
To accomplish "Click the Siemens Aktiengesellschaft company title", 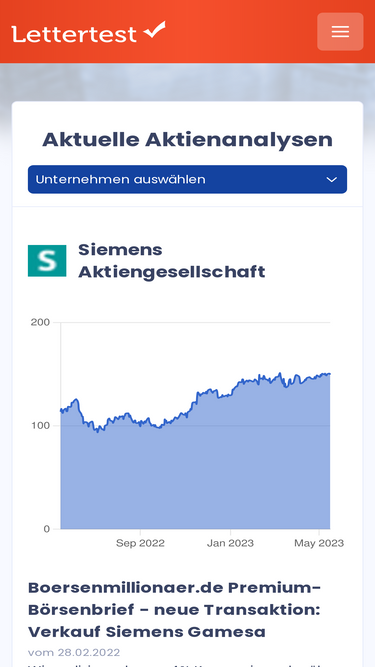I will tap(172, 261).
